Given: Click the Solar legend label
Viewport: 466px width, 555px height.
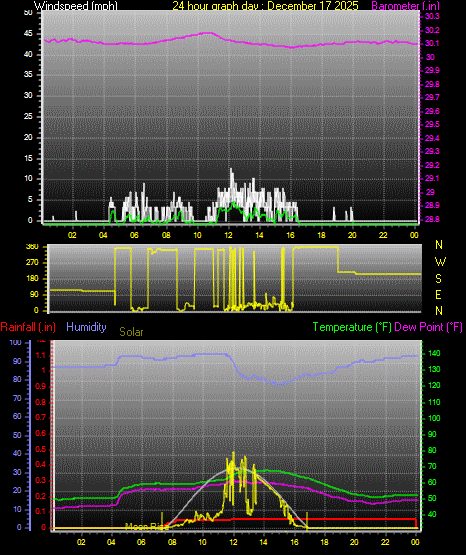Looking at the screenshot, I should 131,332.
